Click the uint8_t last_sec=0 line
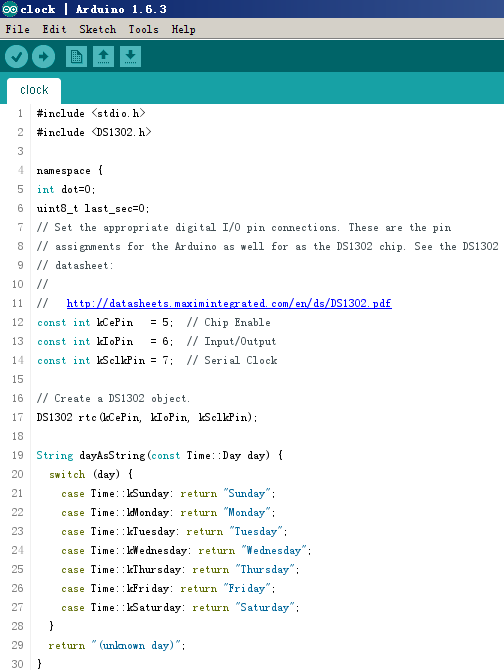504x670 pixels. point(93,209)
